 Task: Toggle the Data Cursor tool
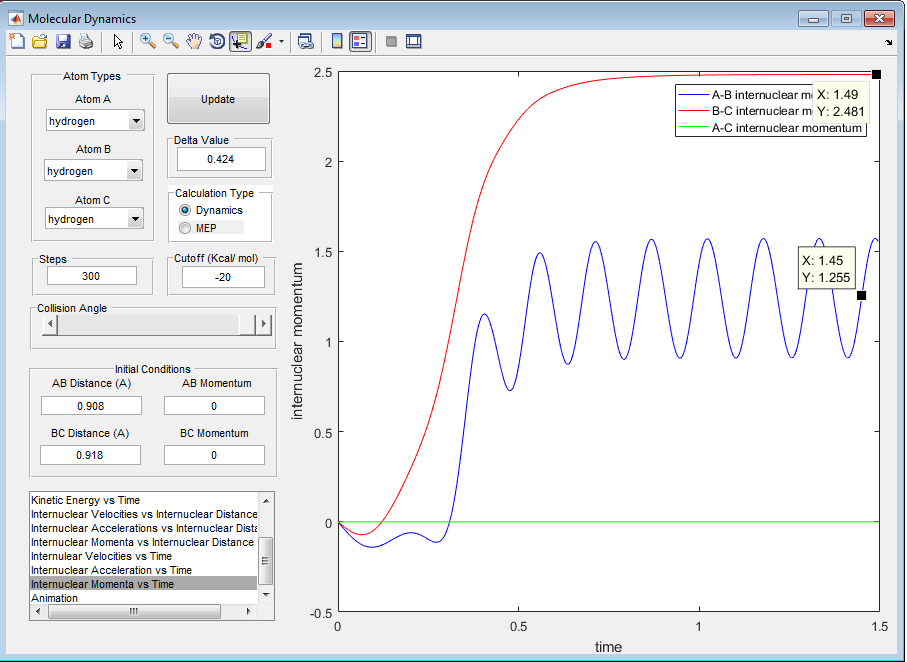240,42
